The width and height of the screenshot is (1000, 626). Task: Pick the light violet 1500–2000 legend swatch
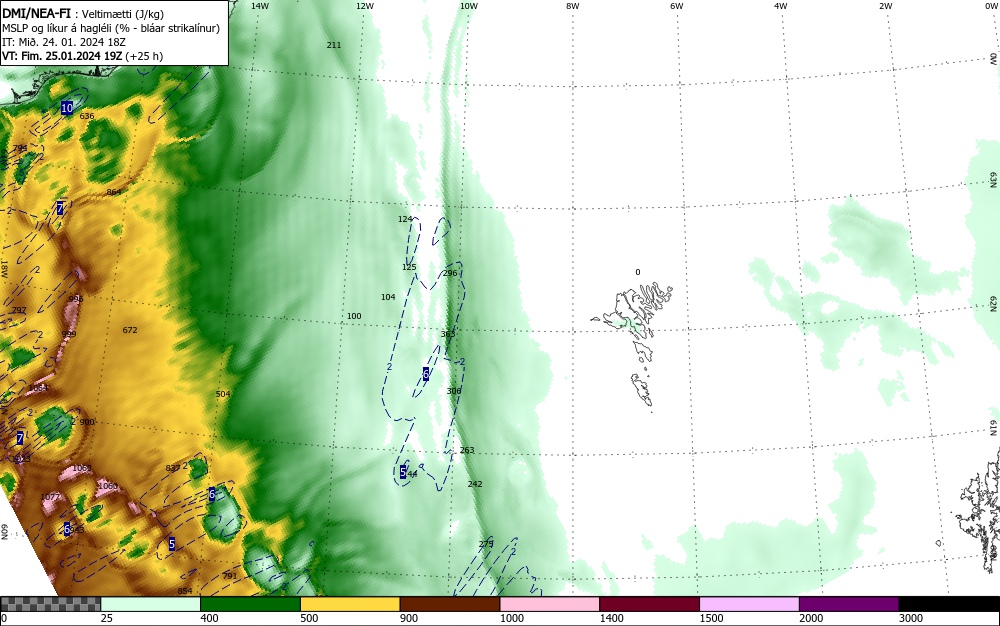[749, 604]
